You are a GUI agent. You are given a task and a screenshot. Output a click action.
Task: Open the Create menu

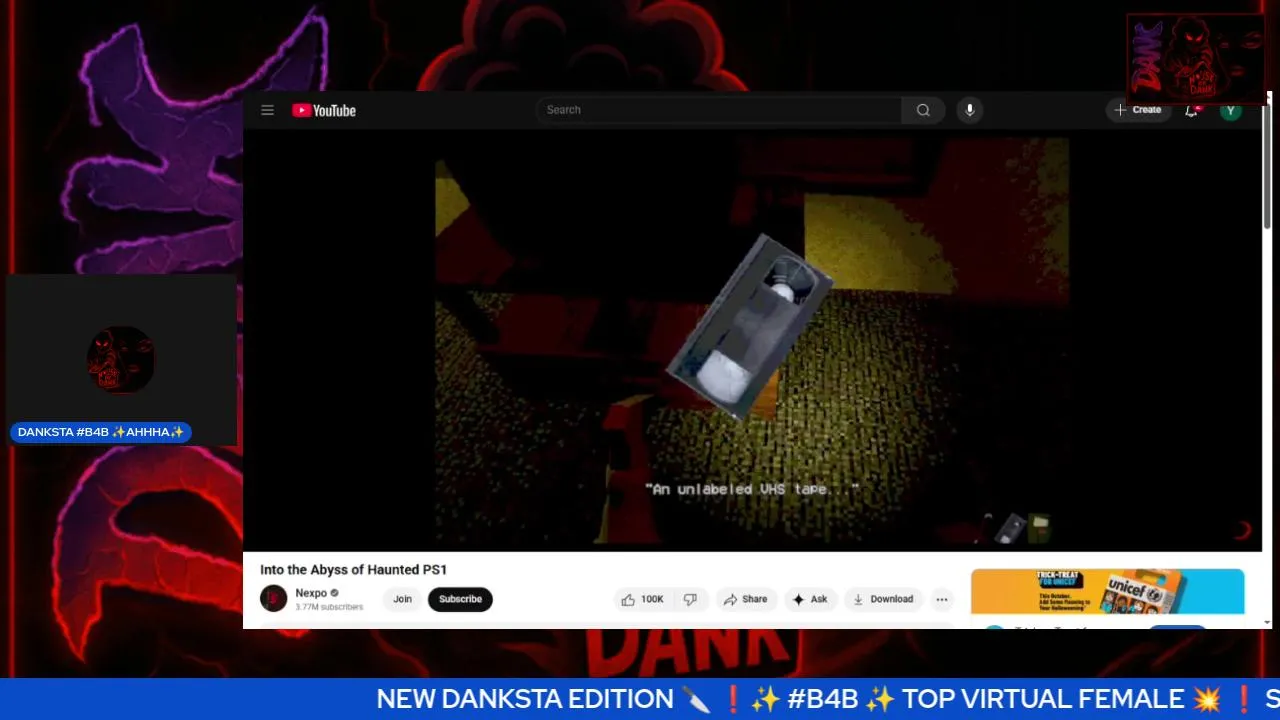coord(1138,110)
